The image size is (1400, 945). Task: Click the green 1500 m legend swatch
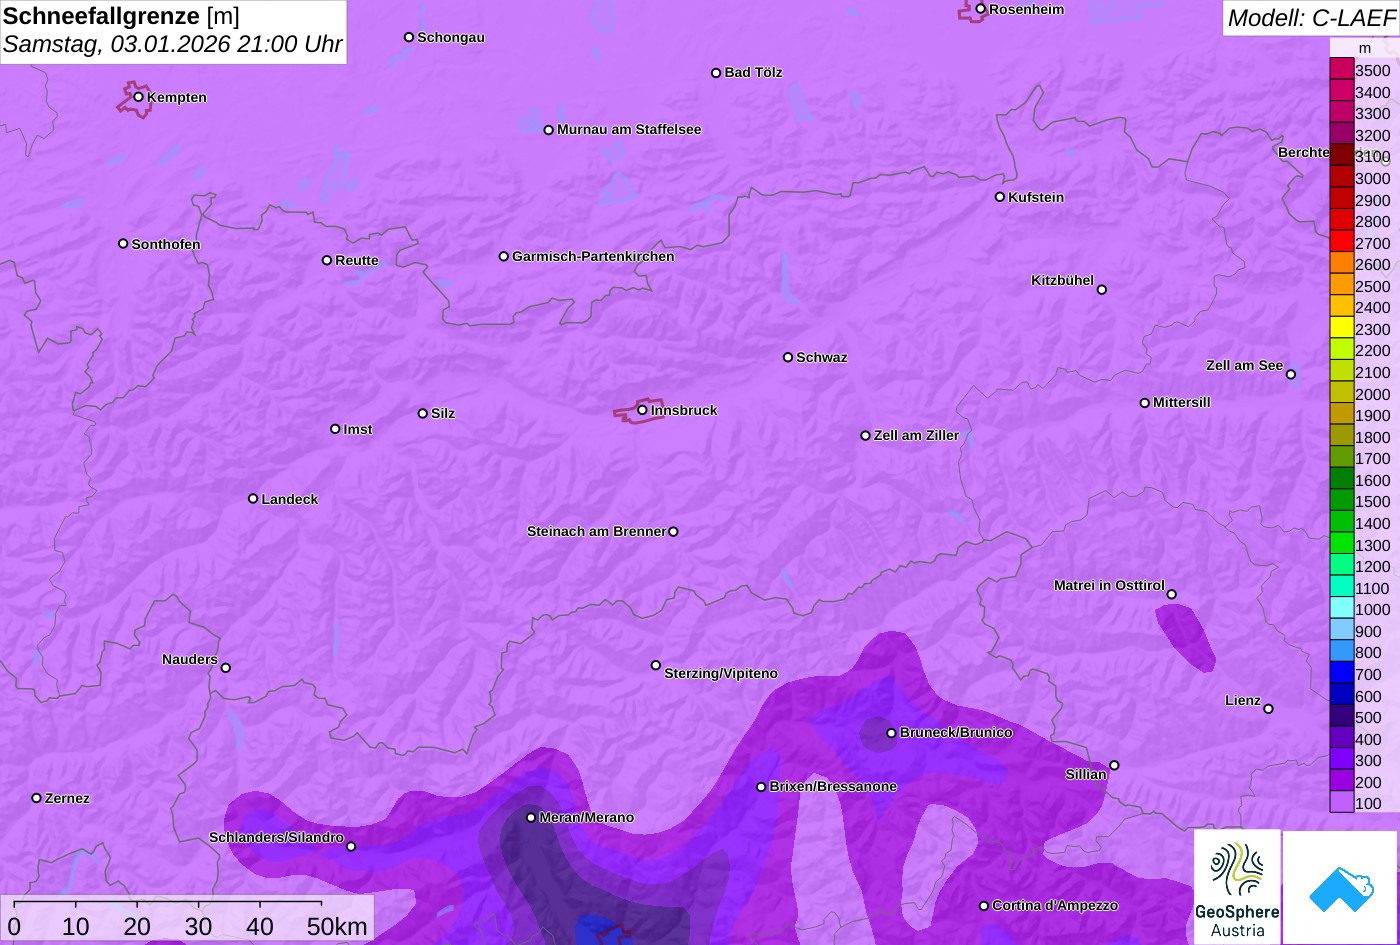[x=1341, y=501]
